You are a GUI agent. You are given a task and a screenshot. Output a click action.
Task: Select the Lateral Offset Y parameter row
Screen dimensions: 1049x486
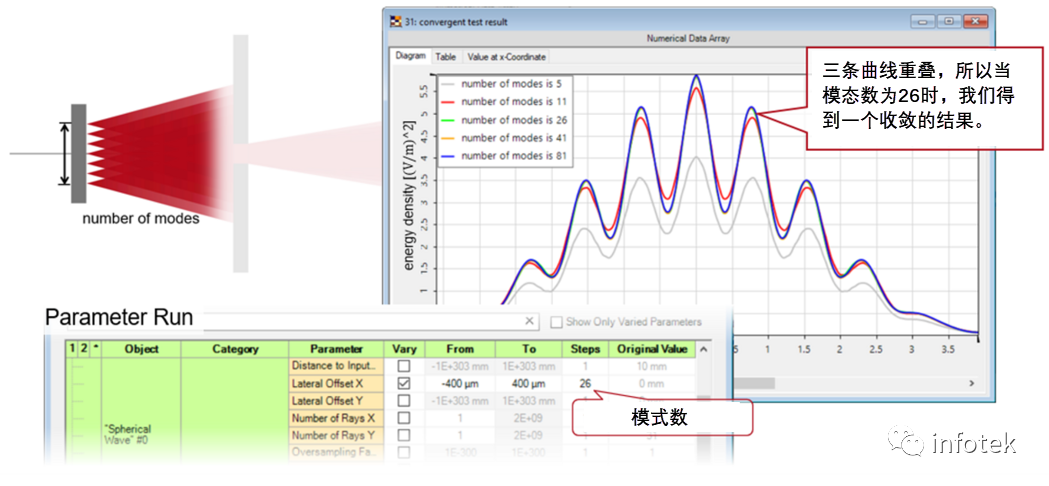point(336,401)
